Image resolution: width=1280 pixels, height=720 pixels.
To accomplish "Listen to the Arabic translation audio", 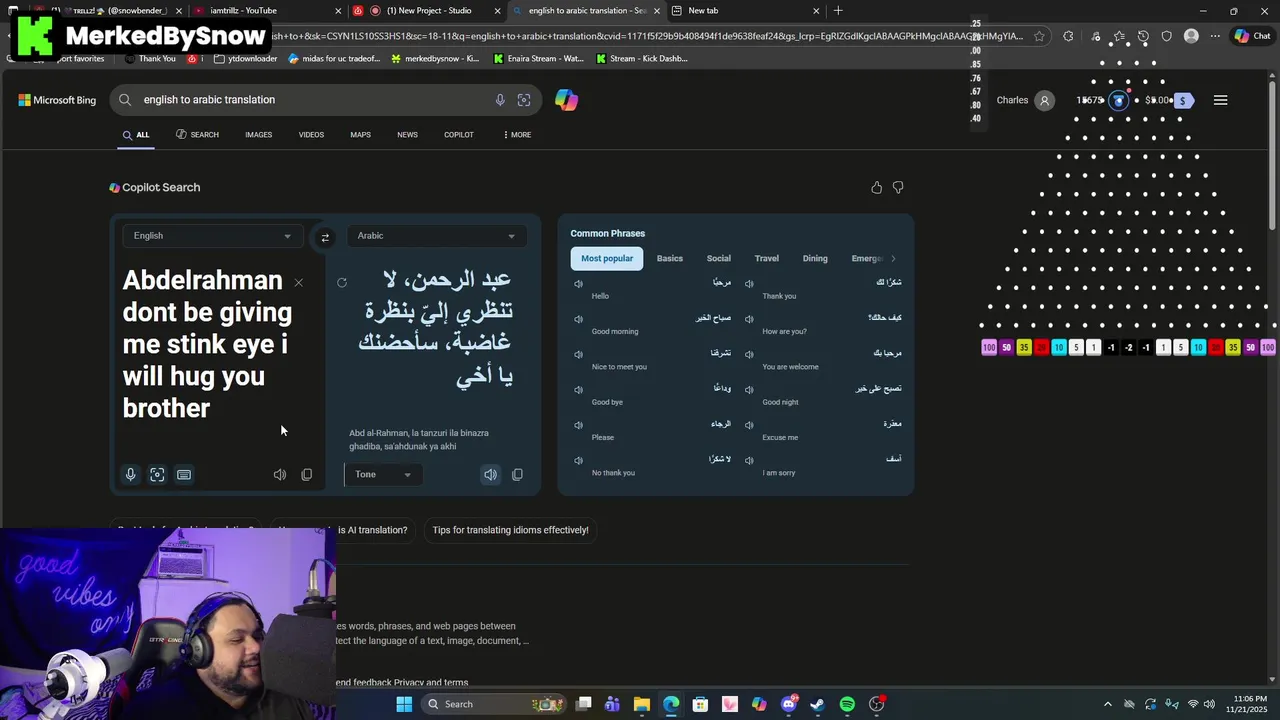I will pos(490,475).
